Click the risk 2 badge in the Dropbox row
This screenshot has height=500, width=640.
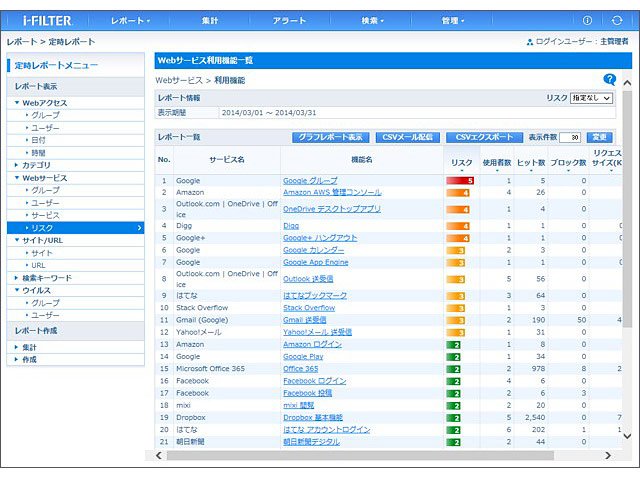pyautogui.click(x=453, y=418)
